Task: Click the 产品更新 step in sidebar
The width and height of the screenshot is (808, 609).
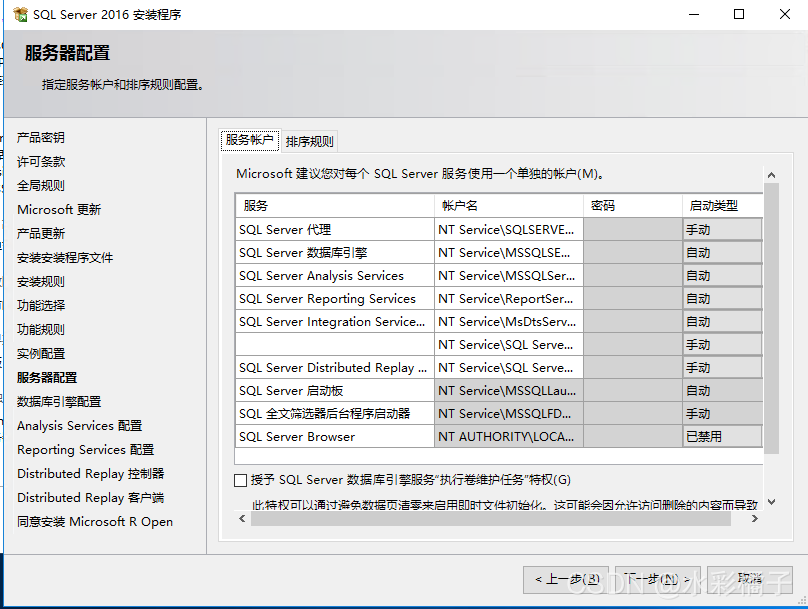Action: coord(41,233)
